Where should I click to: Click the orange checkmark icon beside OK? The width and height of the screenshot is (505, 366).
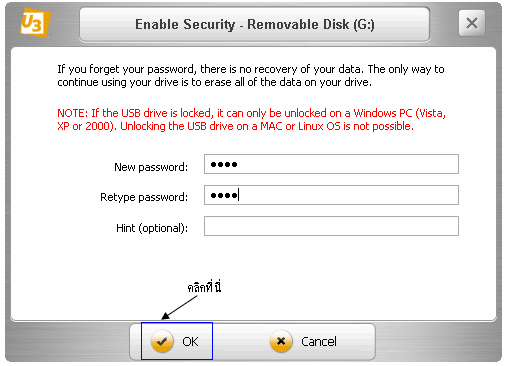(162, 341)
